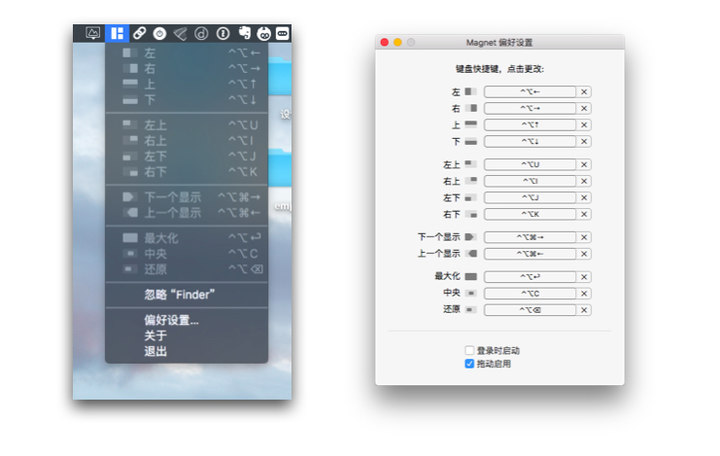This screenshot has height=456, width=720.
Task: Clear the 还原 shortcut with its X button
Action: tap(584, 310)
